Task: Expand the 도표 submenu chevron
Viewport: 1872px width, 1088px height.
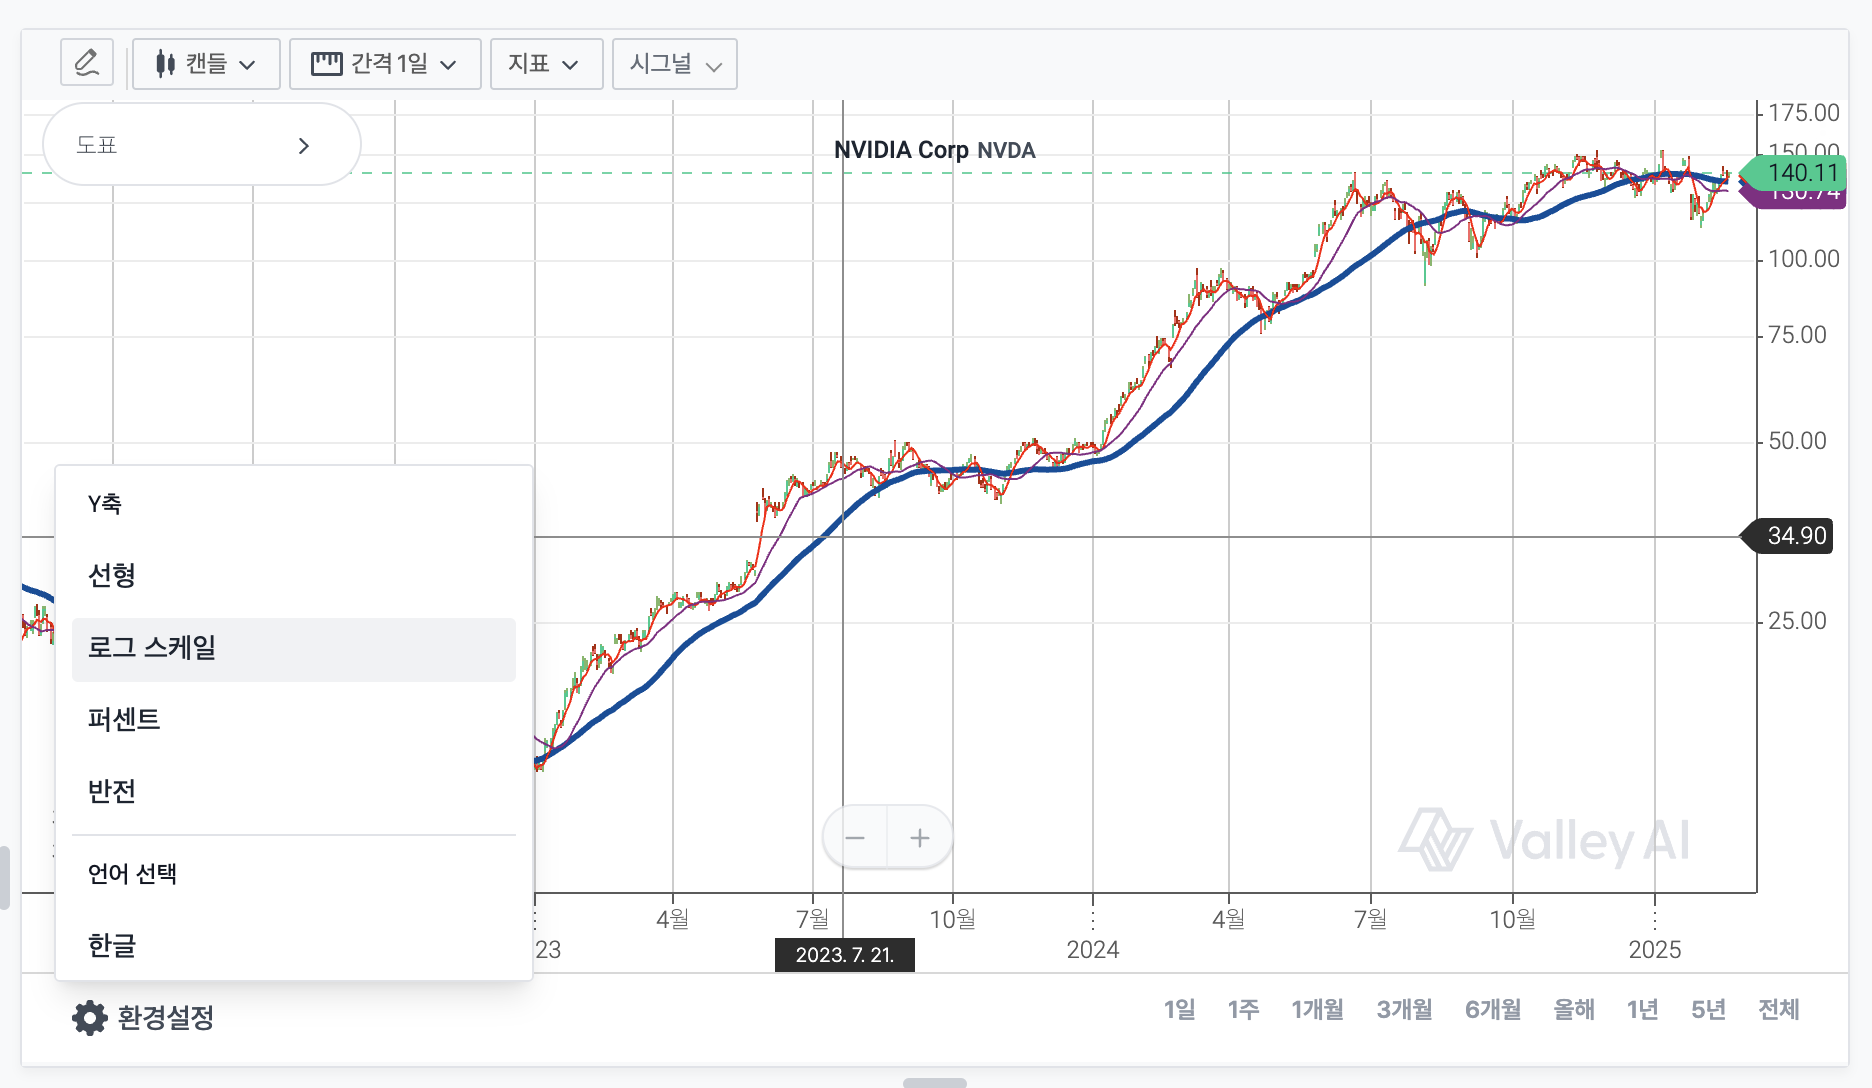Action: click(304, 146)
